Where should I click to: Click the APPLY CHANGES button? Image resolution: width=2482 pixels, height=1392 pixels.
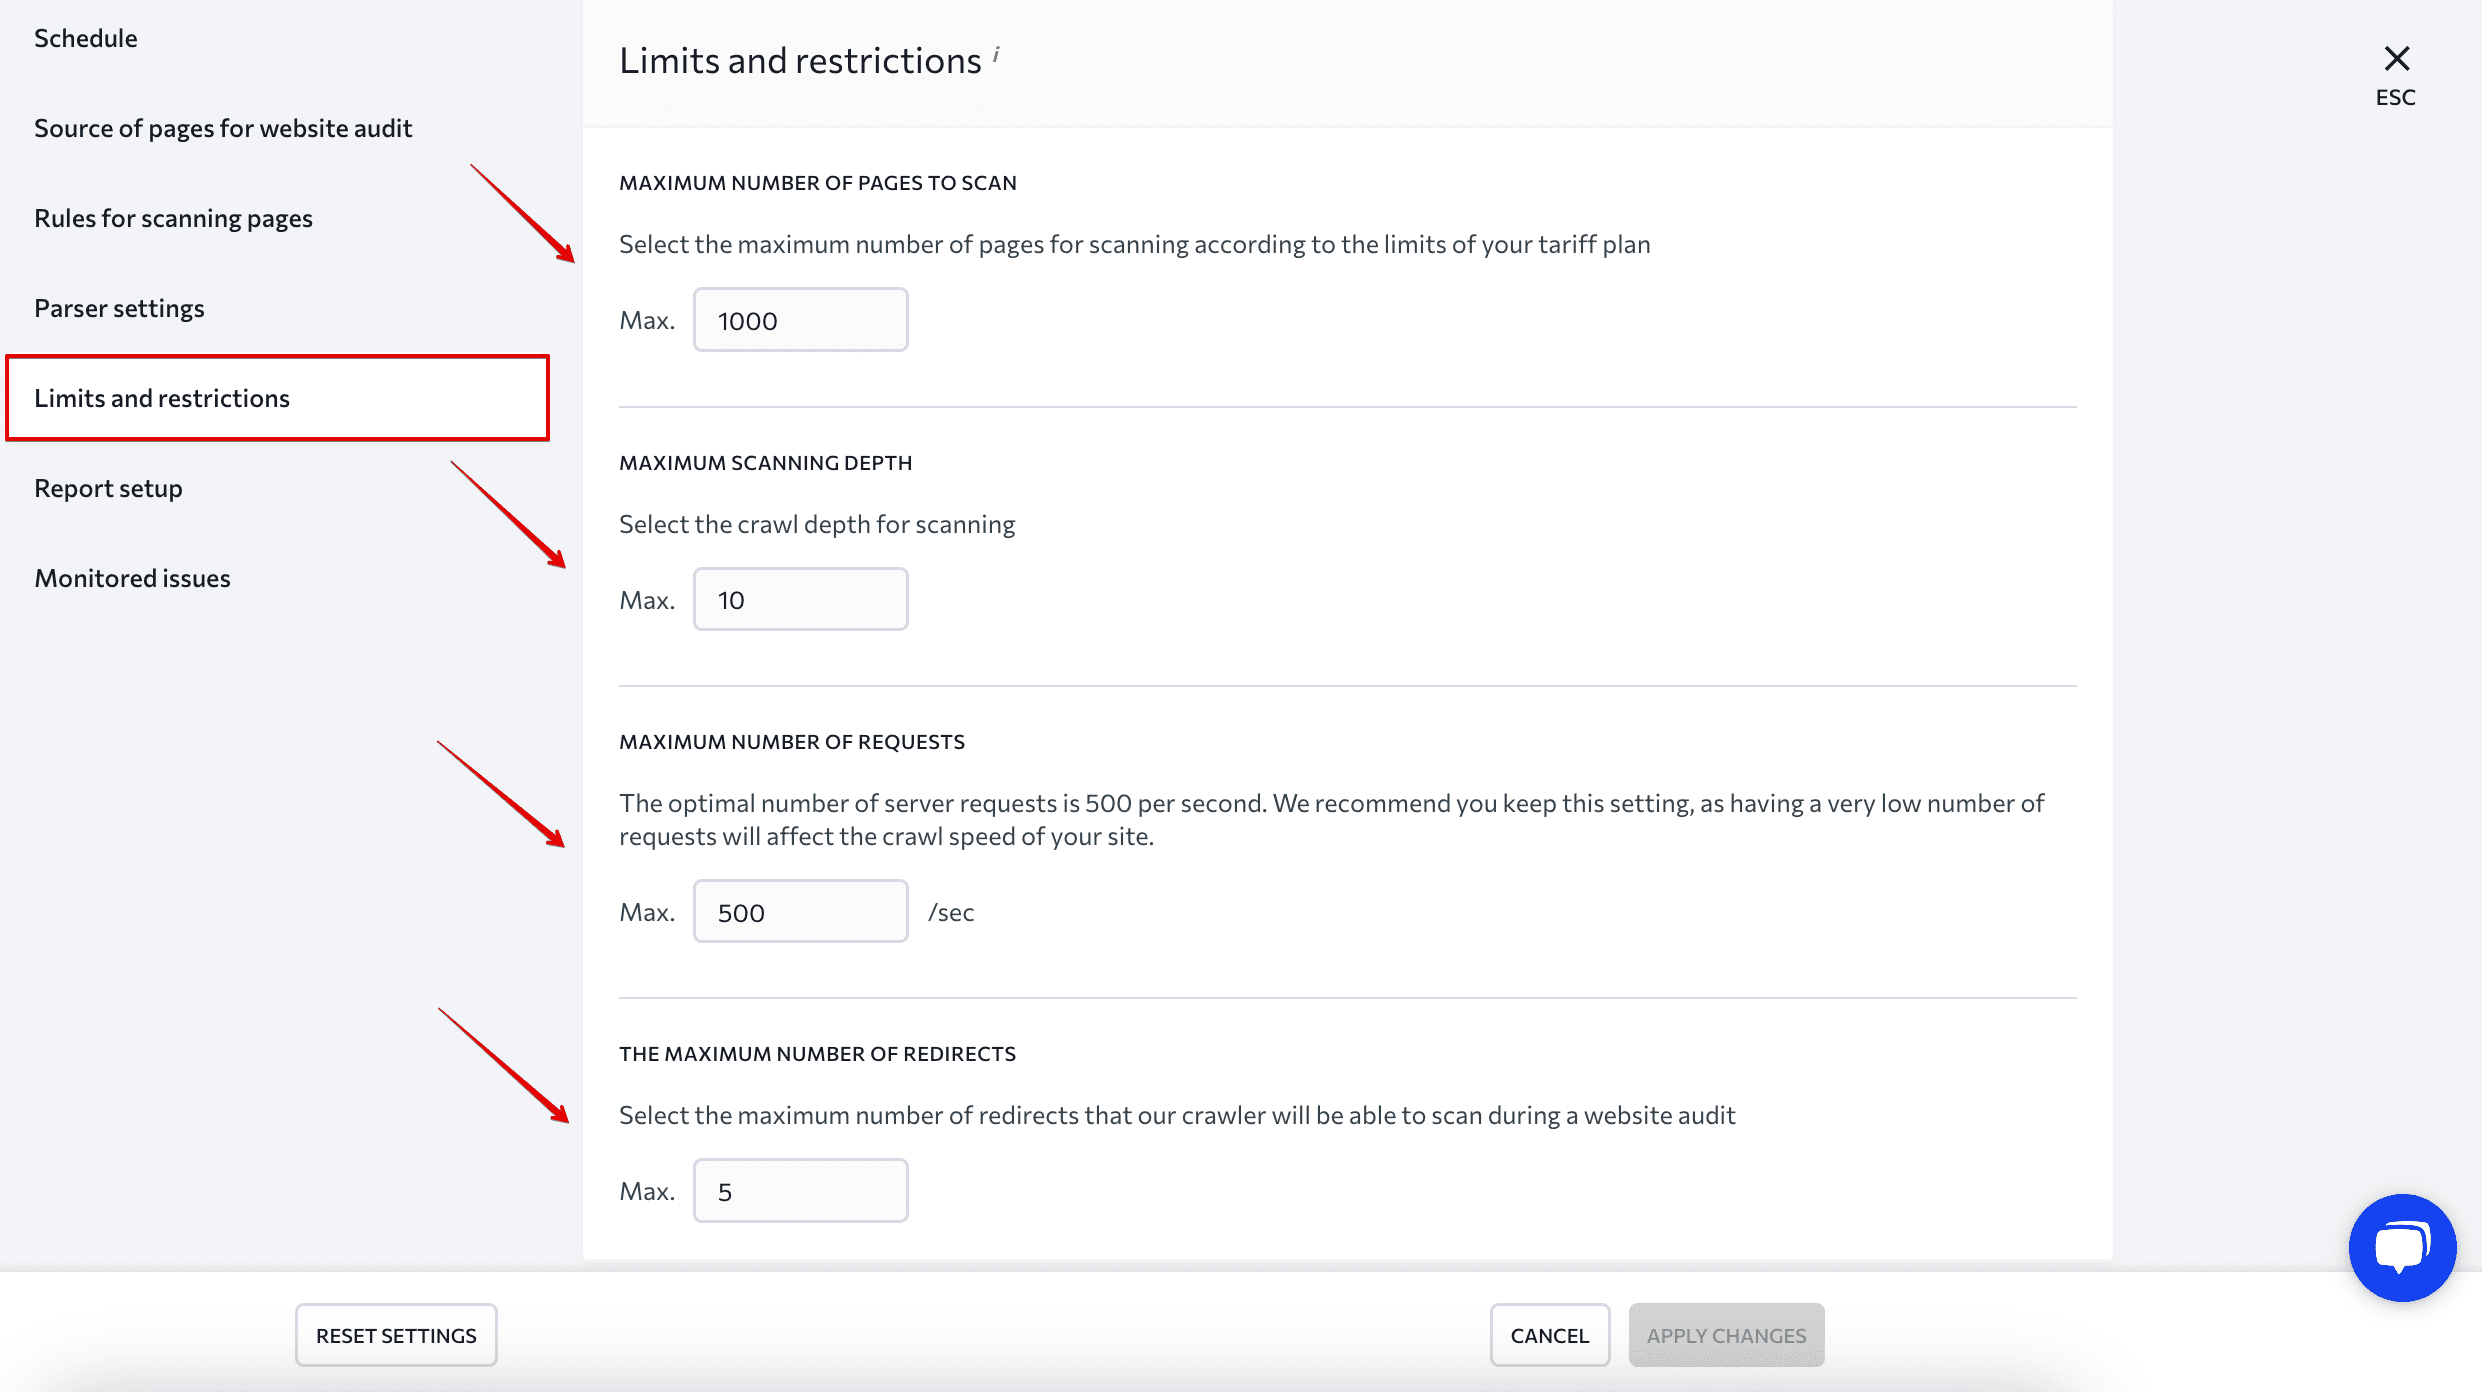[1725, 1334]
